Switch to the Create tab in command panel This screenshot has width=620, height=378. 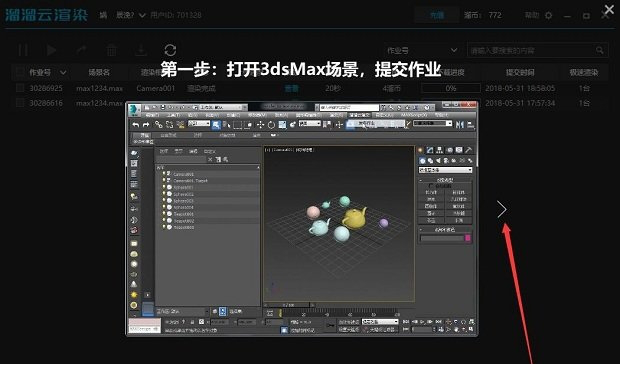coord(421,150)
